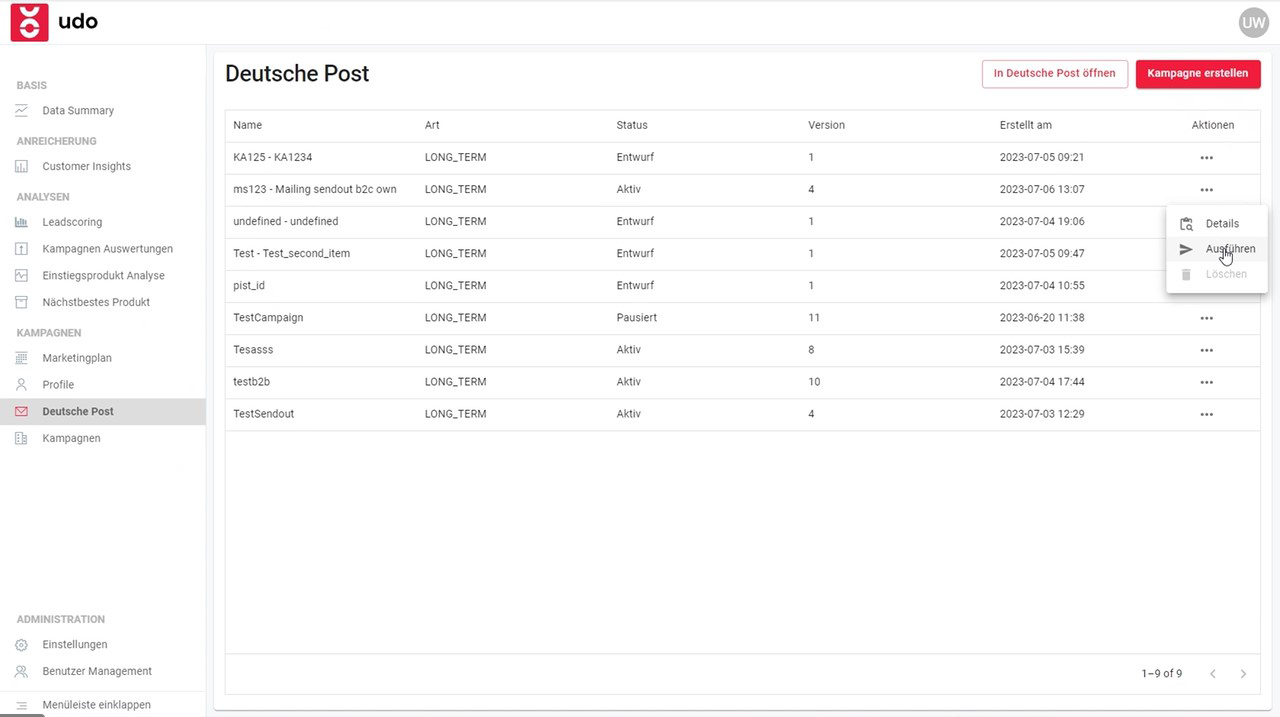Click the Kampagnen building icon
1280x717 pixels.
[x=21, y=438]
